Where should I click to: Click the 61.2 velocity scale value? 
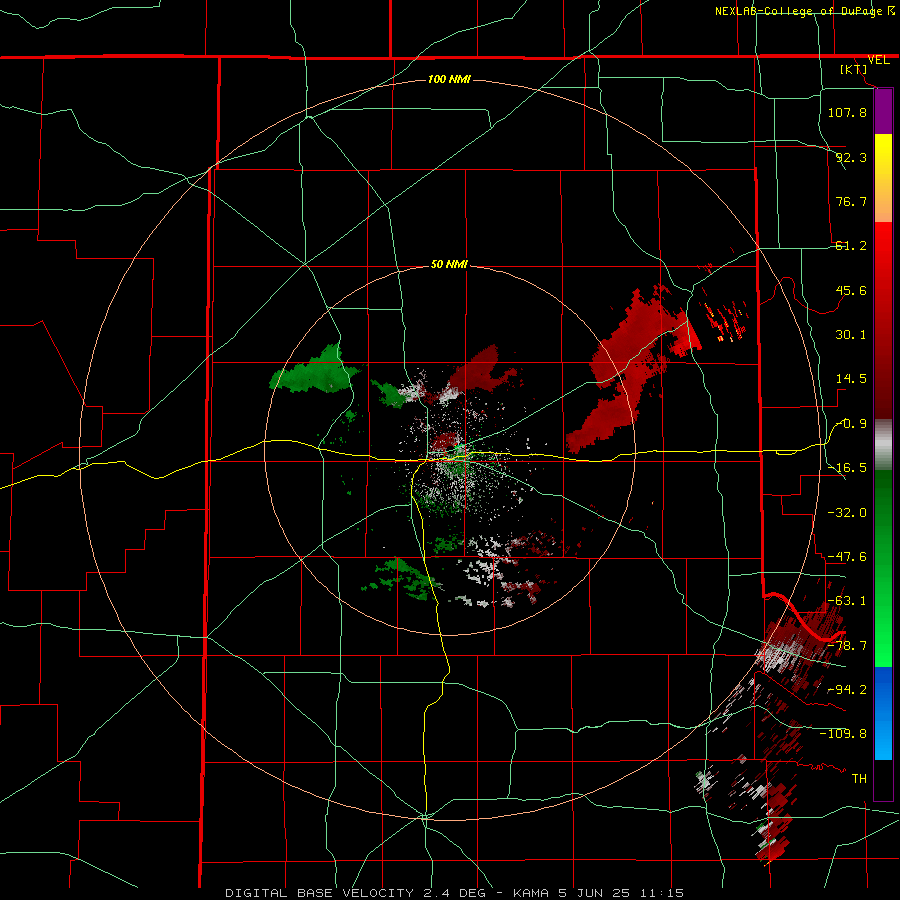(851, 246)
